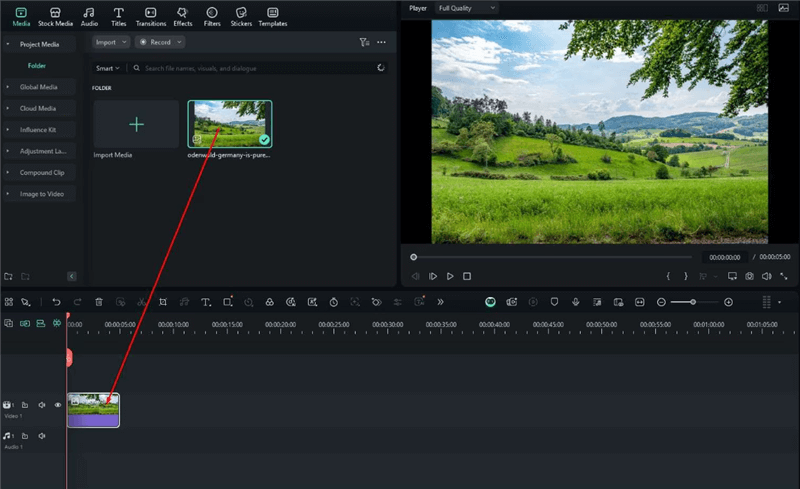The image size is (800, 489).
Task: Click the next frame button
Action: click(x=433, y=276)
